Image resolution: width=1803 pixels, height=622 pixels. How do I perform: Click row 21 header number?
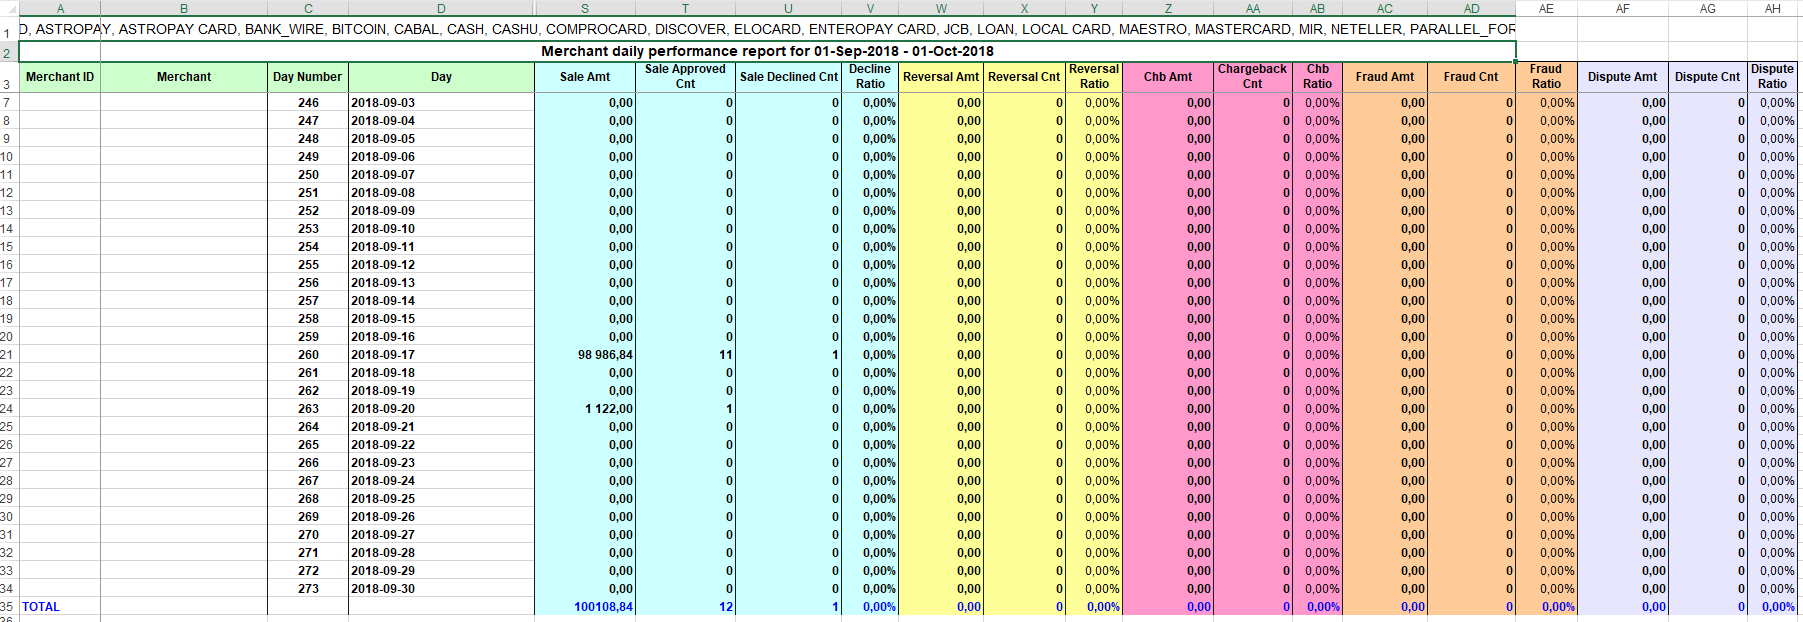pos(8,355)
